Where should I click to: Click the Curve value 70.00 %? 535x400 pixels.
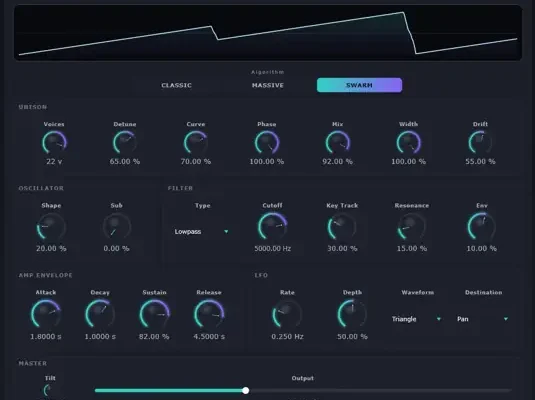(196, 161)
